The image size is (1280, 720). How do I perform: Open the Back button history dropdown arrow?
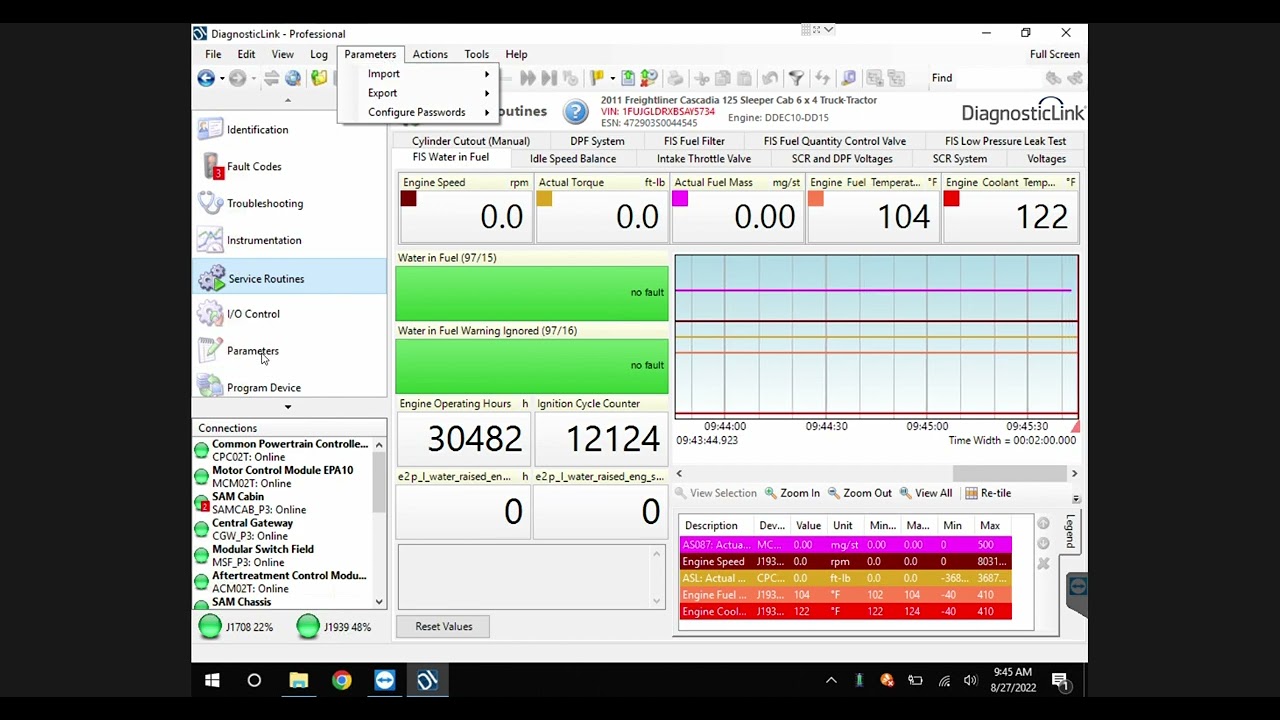tap(222, 78)
